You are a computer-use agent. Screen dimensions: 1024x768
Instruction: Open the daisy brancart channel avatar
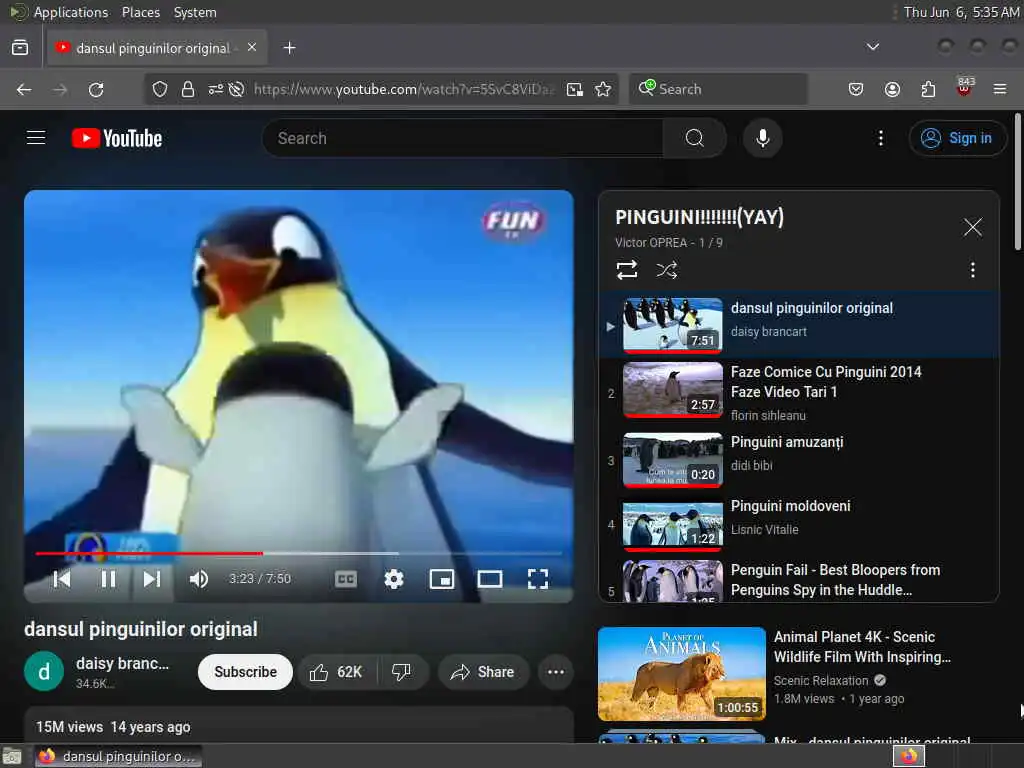tap(44, 671)
